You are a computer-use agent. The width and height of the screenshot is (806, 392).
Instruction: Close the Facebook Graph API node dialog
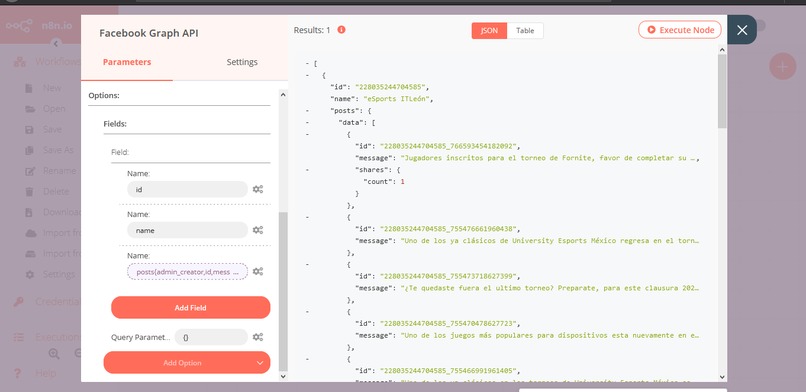tap(742, 30)
